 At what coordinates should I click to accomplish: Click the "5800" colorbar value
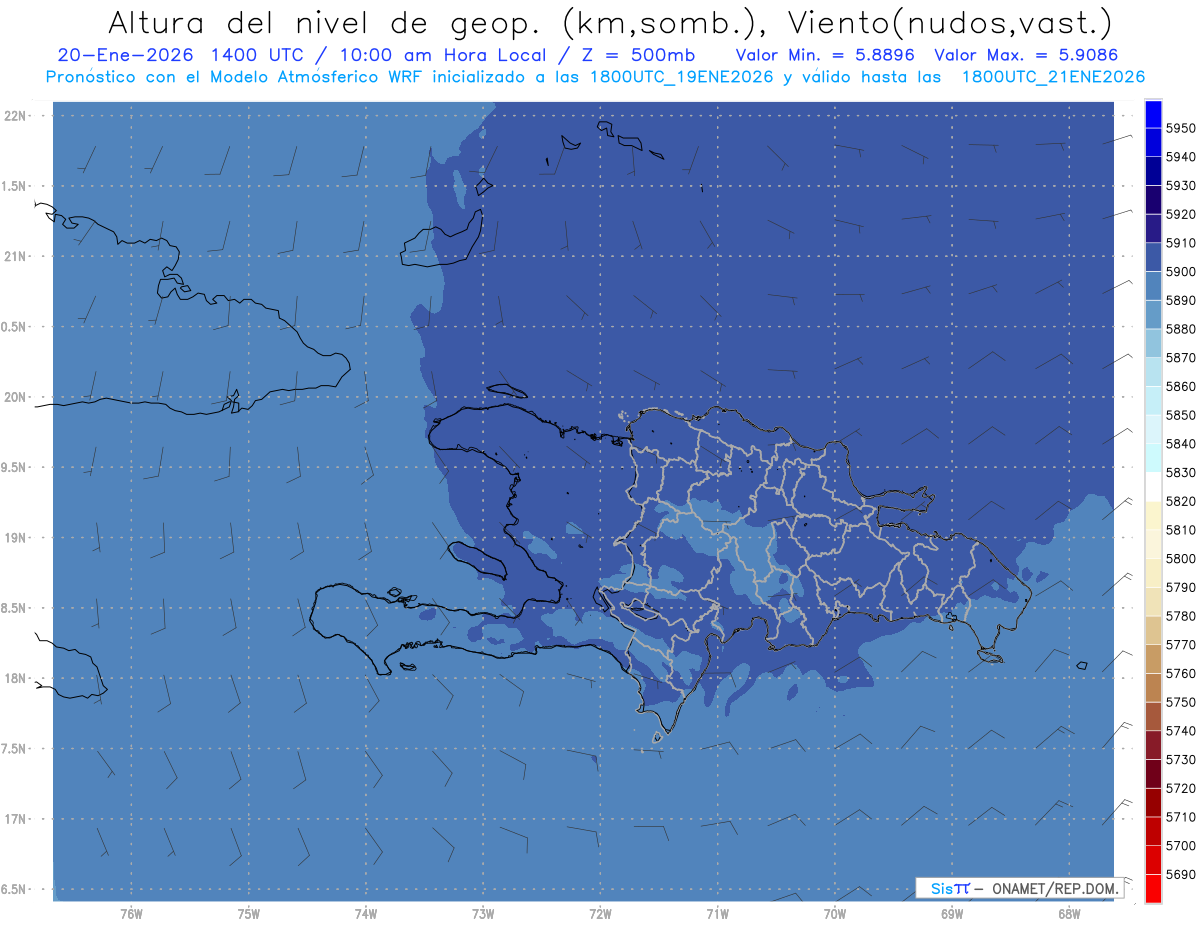(1180, 559)
